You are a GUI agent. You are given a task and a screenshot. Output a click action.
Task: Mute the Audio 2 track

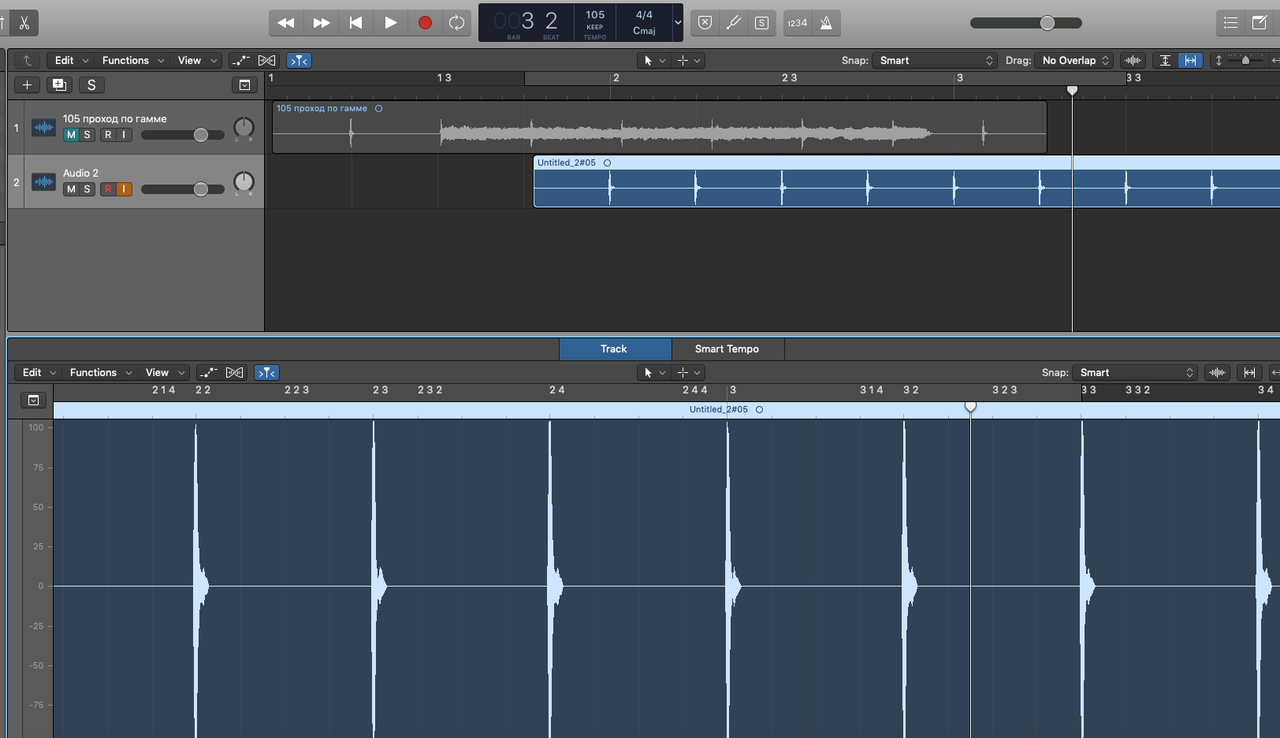[x=71, y=189]
